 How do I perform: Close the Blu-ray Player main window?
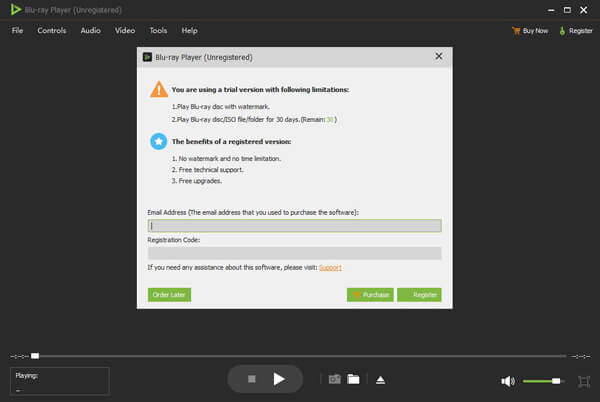584,10
